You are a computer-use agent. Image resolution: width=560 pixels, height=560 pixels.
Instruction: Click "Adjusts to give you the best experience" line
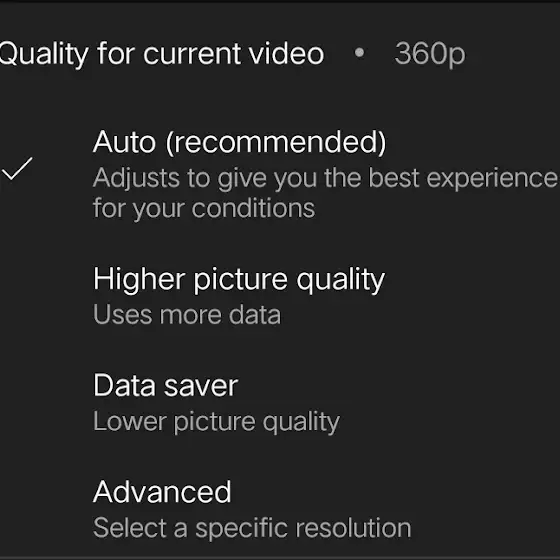click(x=325, y=178)
